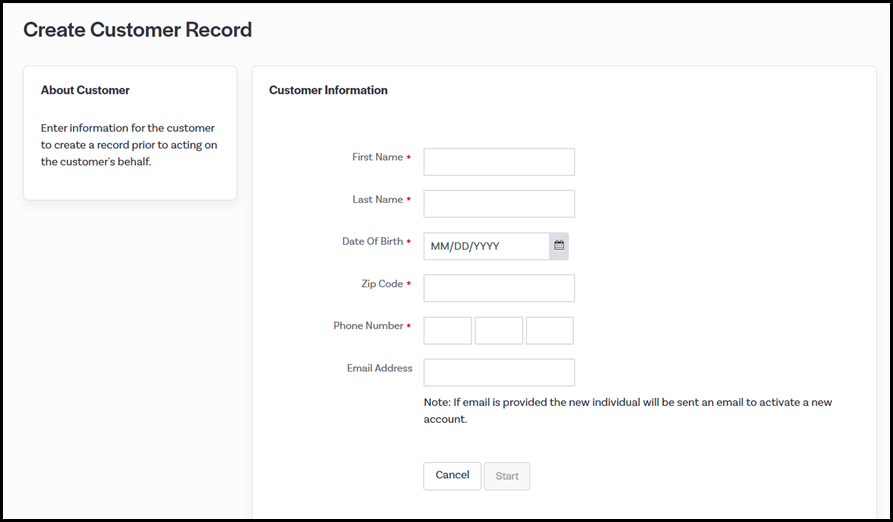Click the Start button
893x522 pixels.
coord(507,476)
